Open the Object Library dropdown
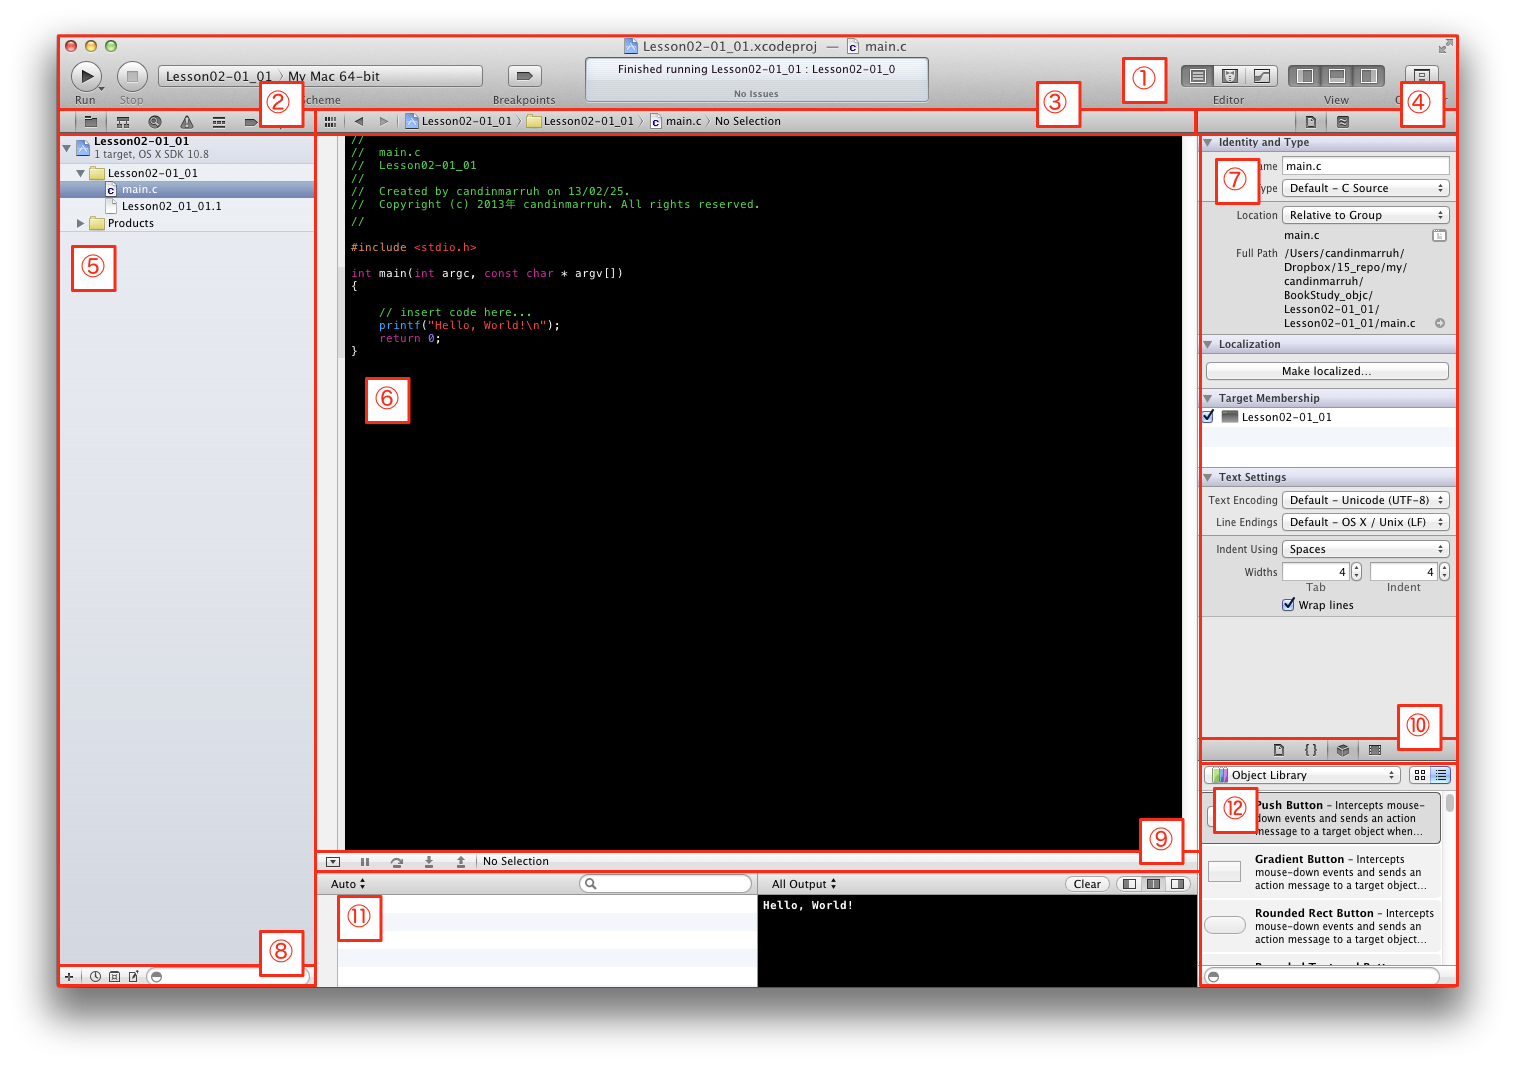Screen dimensions: 1514x1066 [1301, 775]
